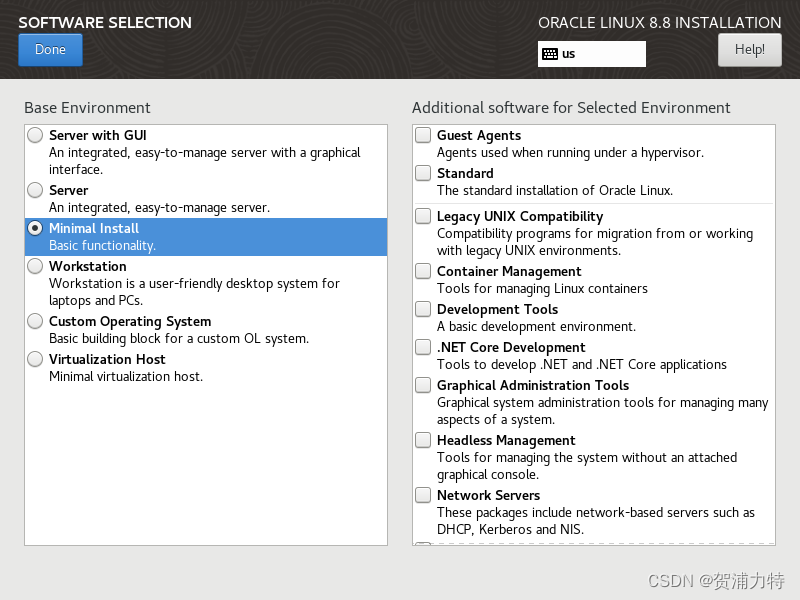Enable Container Management checkbox

click(x=423, y=271)
